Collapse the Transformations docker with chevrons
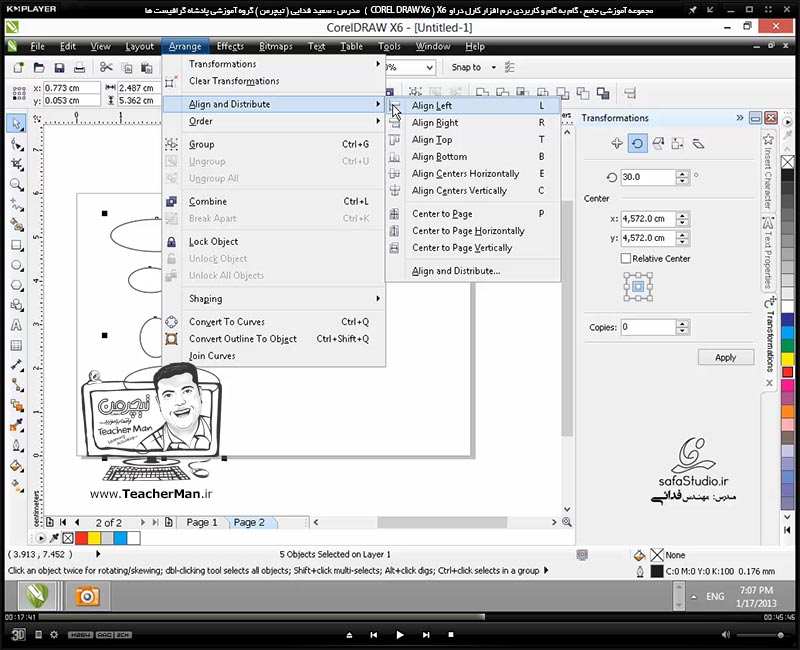Image resolution: width=800 pixels, height=650 pixels. click(x=740, y=118)
